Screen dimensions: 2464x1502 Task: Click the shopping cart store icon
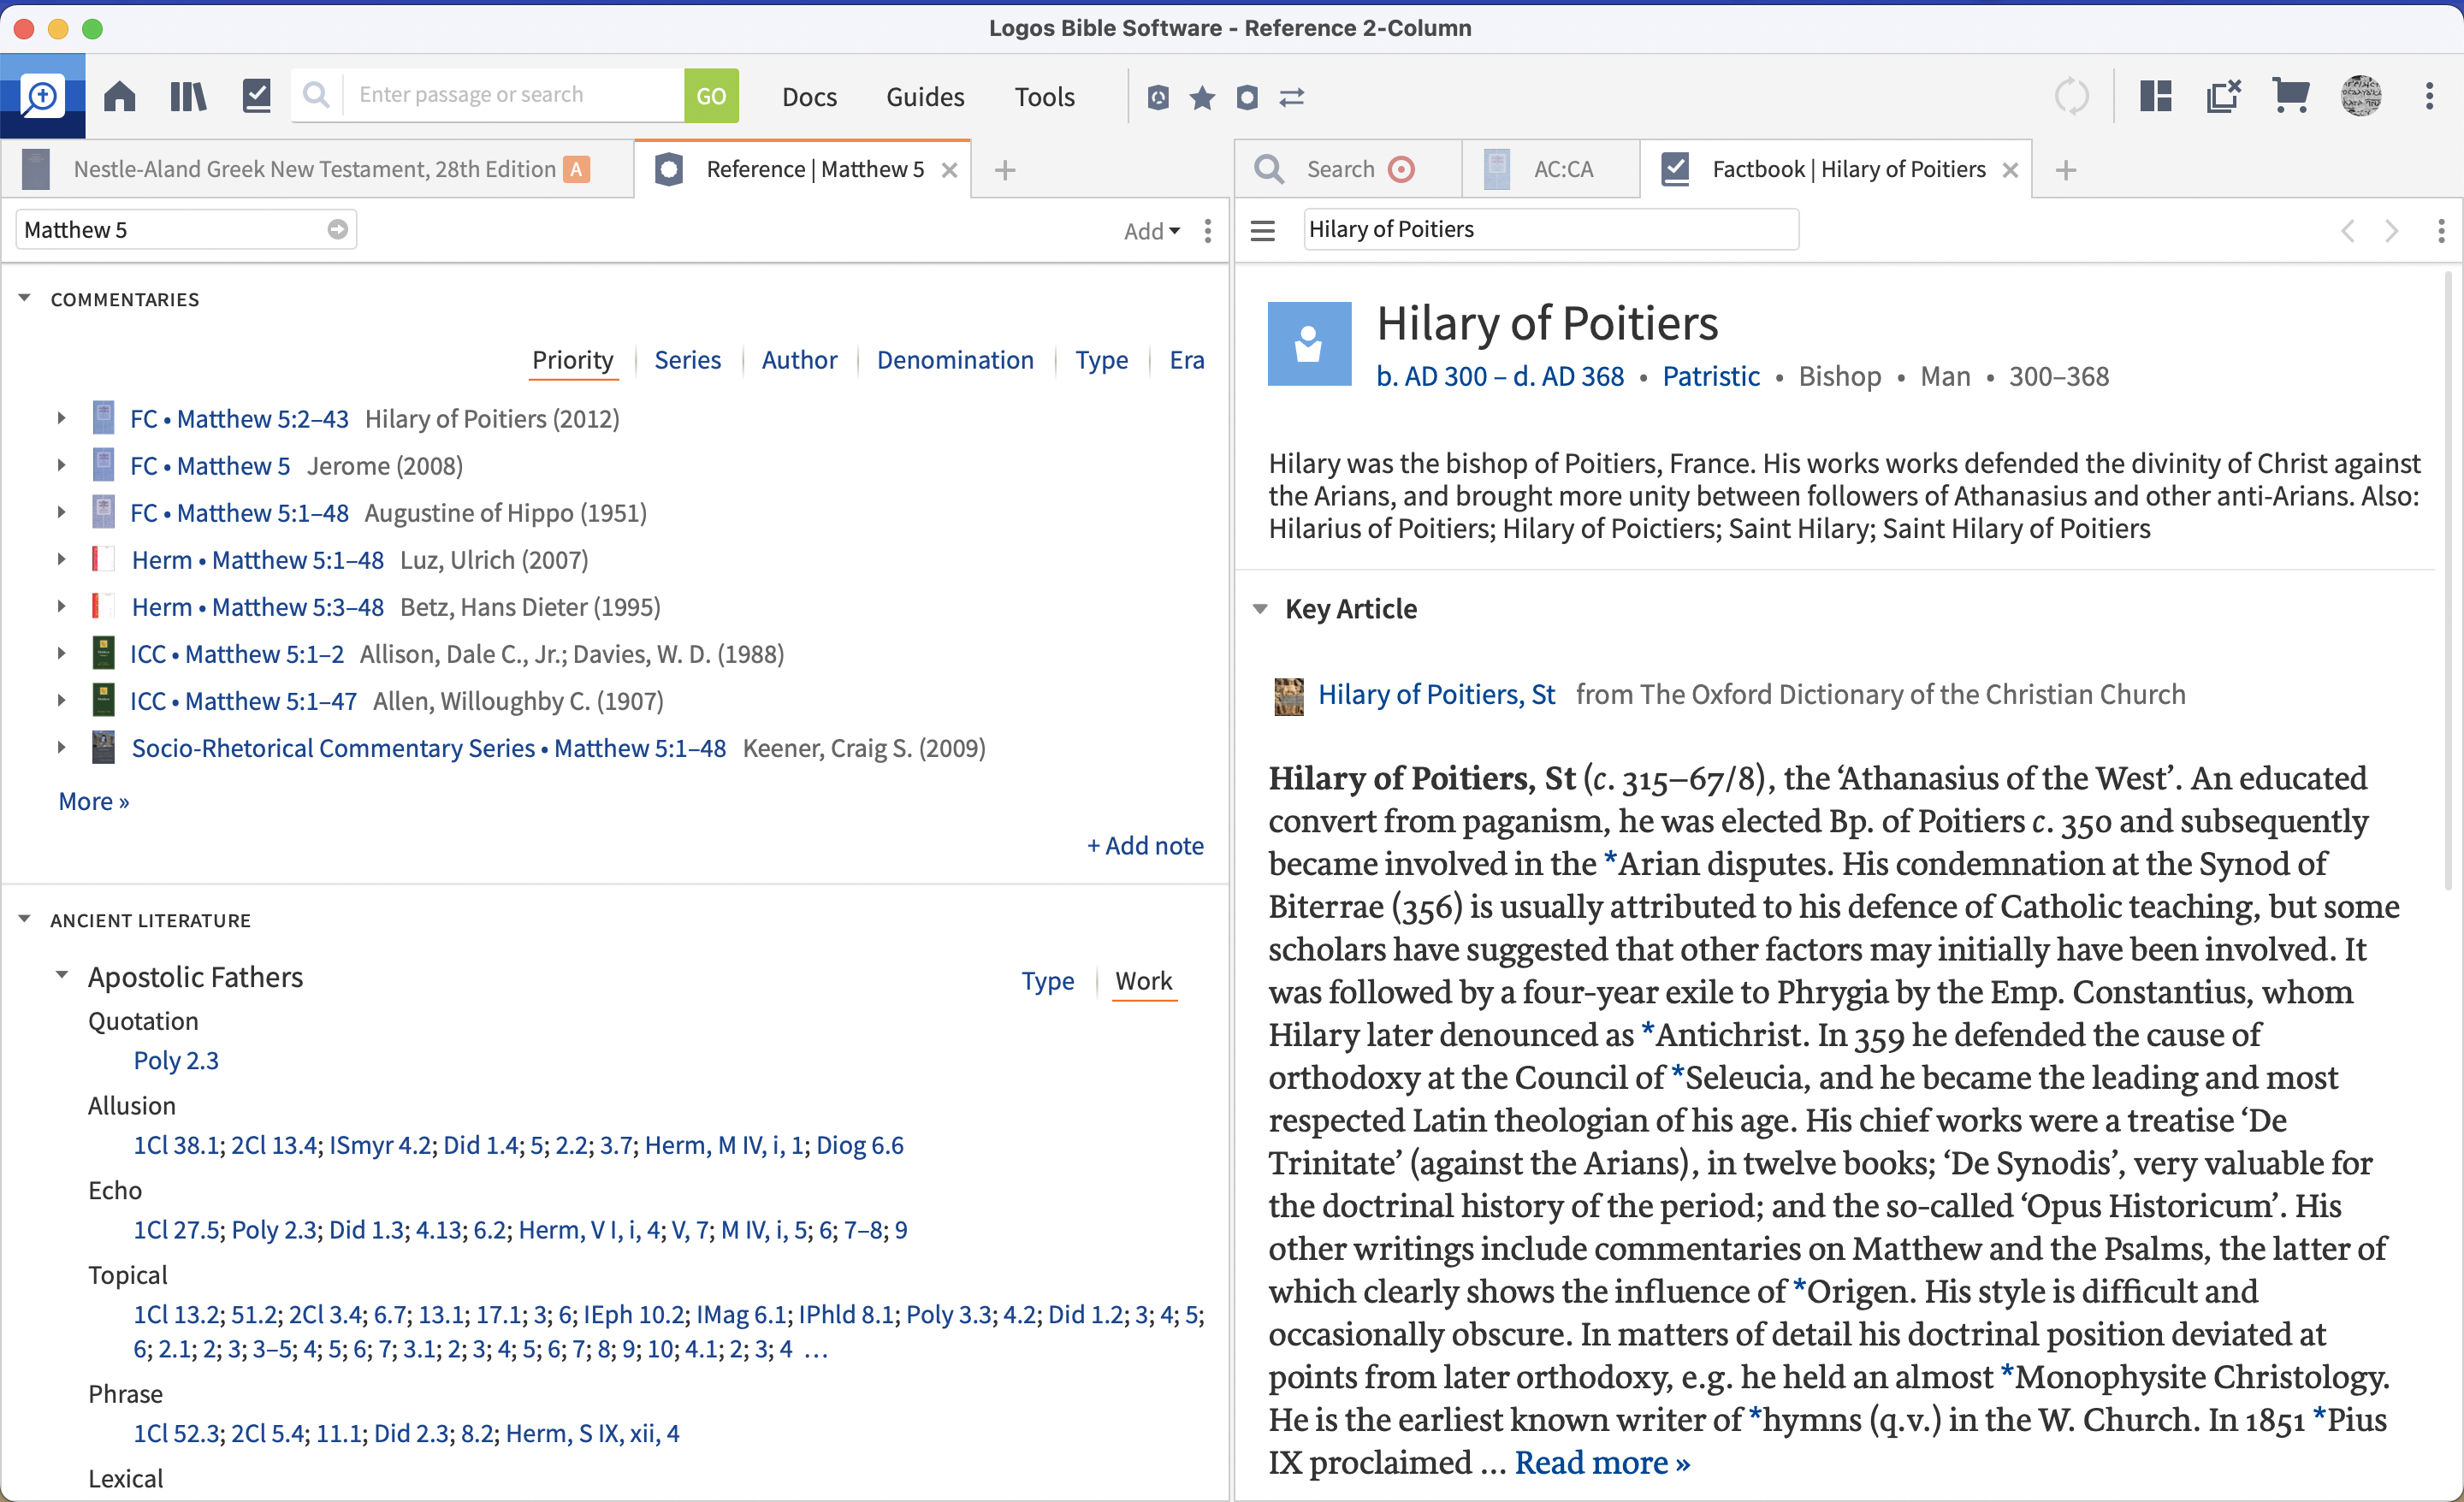click(x=2290, y=96)
